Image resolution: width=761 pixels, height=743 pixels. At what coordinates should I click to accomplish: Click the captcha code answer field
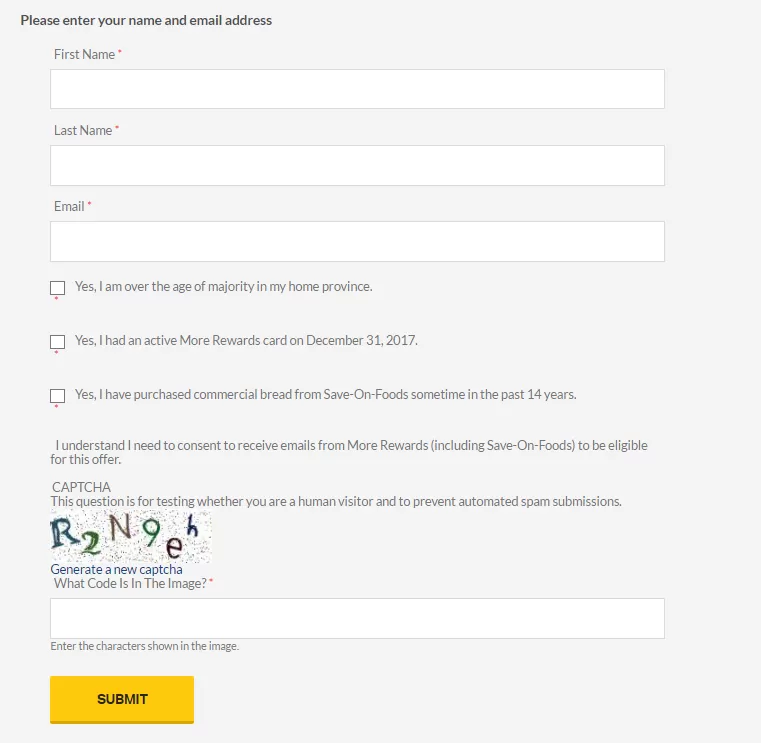(357, 618)
